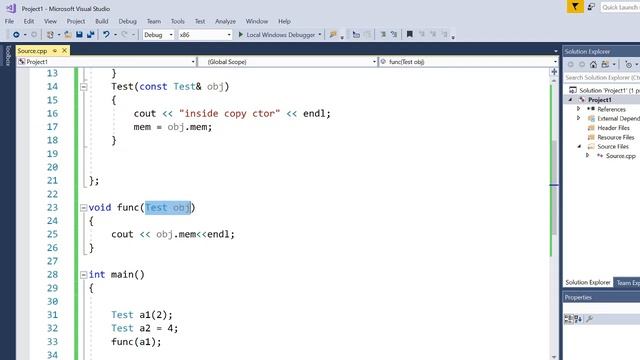Image resolution: width=640 pixels, height=360 pixels.
Task: Open the Project menu
Action: pyautogui.click(x=76, y=21)
